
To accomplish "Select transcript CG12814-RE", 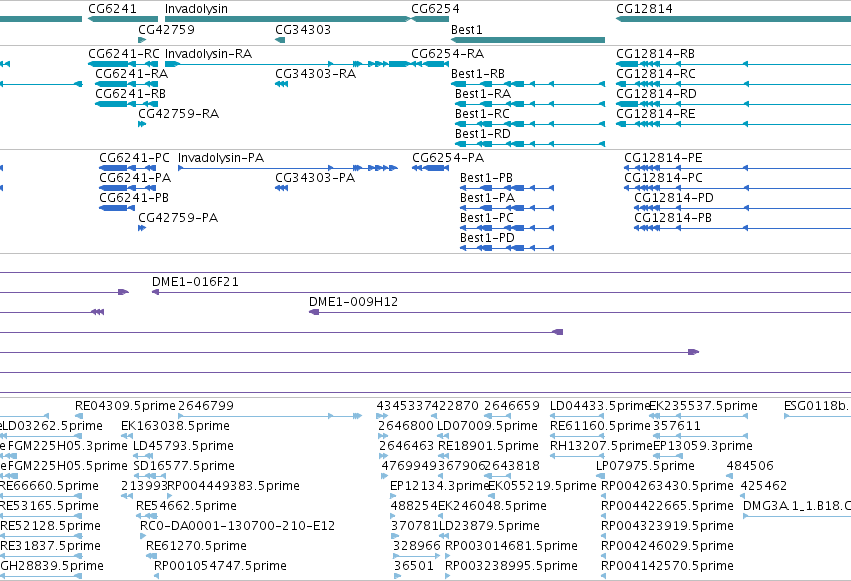I will tap(656, 114).
